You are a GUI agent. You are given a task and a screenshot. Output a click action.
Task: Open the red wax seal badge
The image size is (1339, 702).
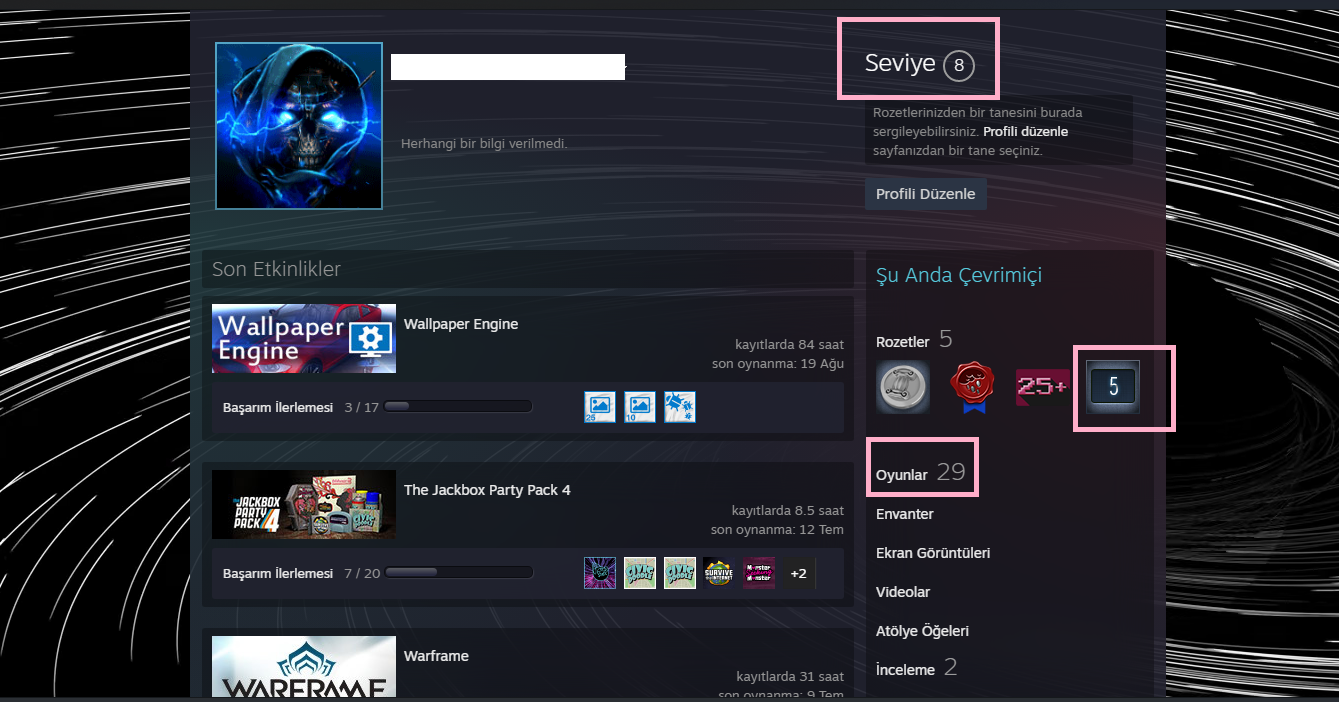(970, 387)
